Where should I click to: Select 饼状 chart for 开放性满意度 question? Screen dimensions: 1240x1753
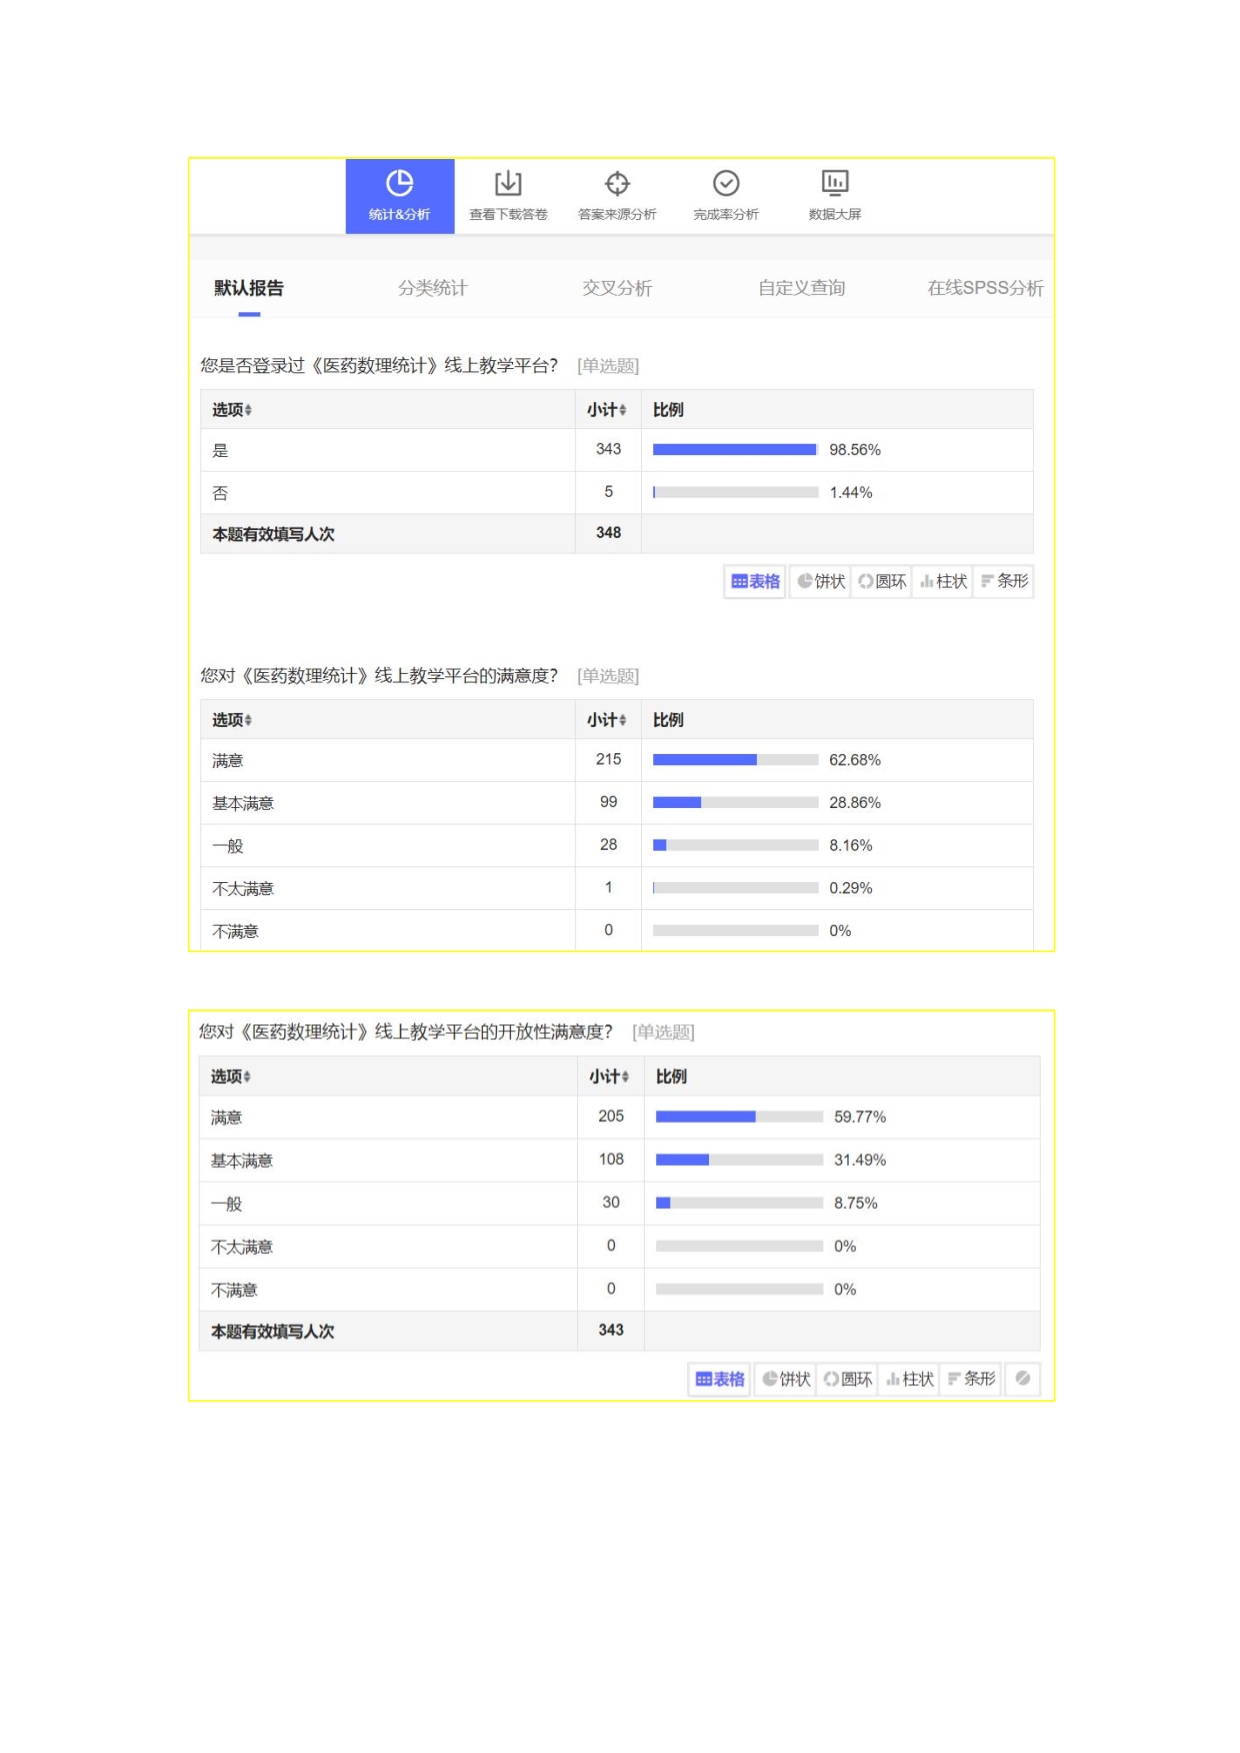(786, 1379)
